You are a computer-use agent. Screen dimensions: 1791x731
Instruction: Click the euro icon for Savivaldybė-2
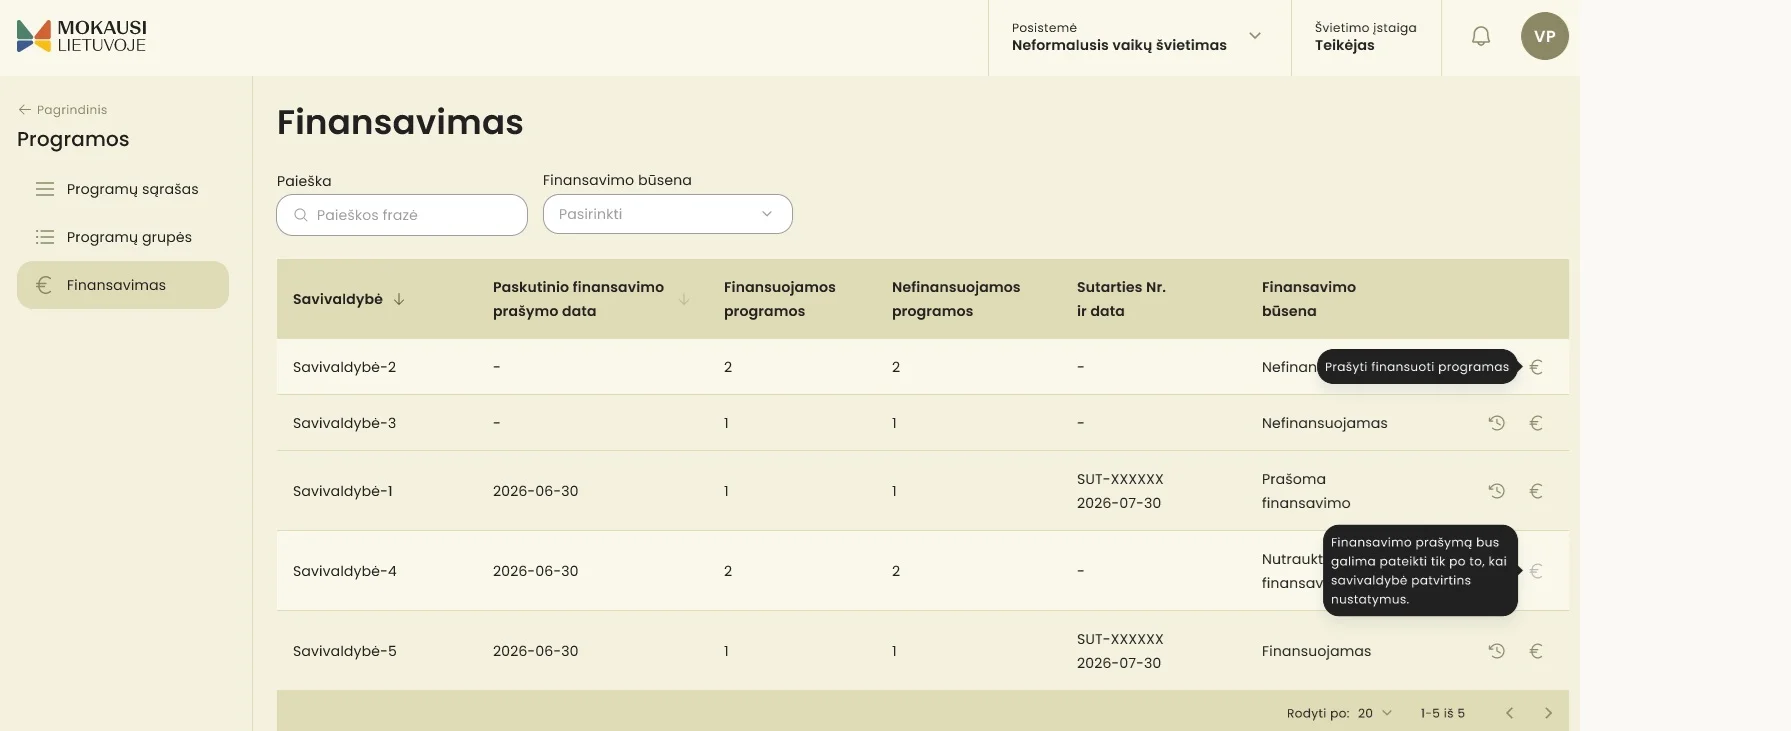tap(1536, 367)
